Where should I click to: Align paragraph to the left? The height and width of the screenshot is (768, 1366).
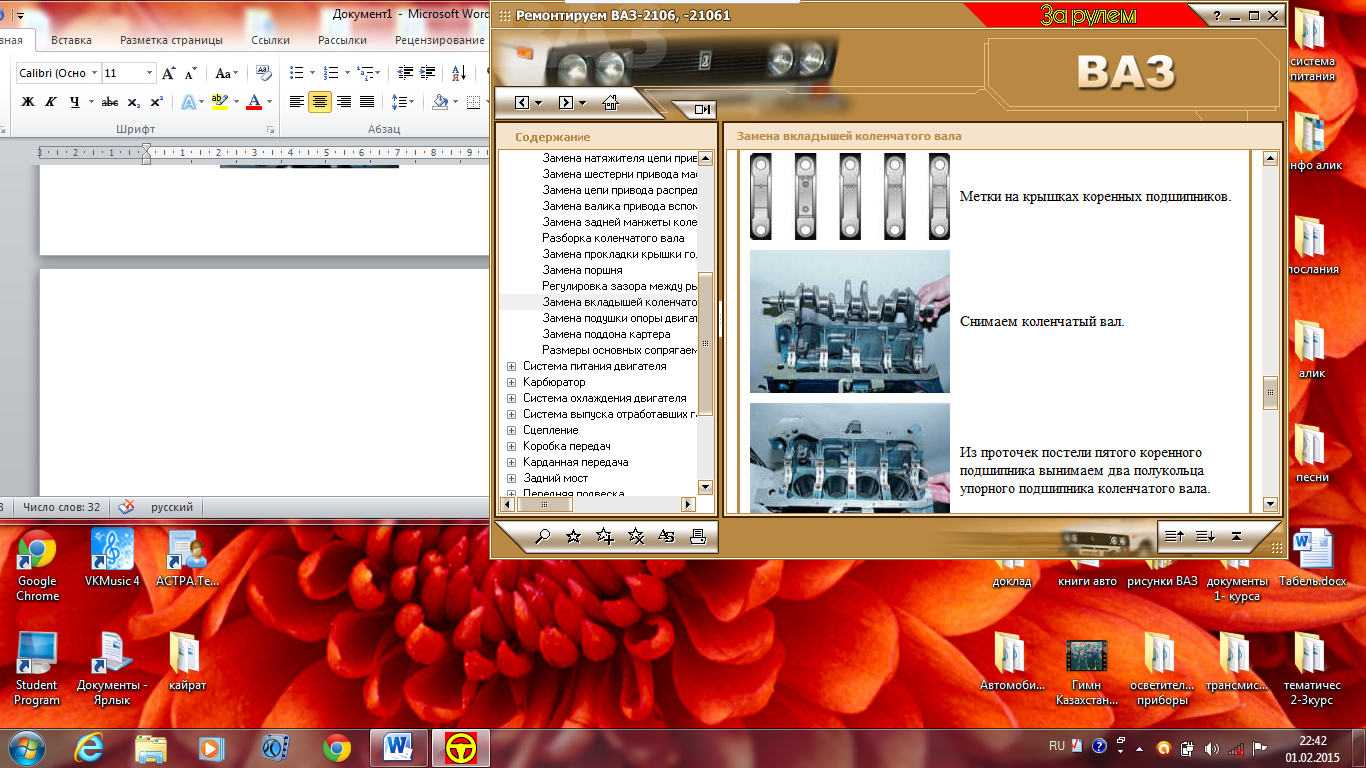tap(296, 102)
